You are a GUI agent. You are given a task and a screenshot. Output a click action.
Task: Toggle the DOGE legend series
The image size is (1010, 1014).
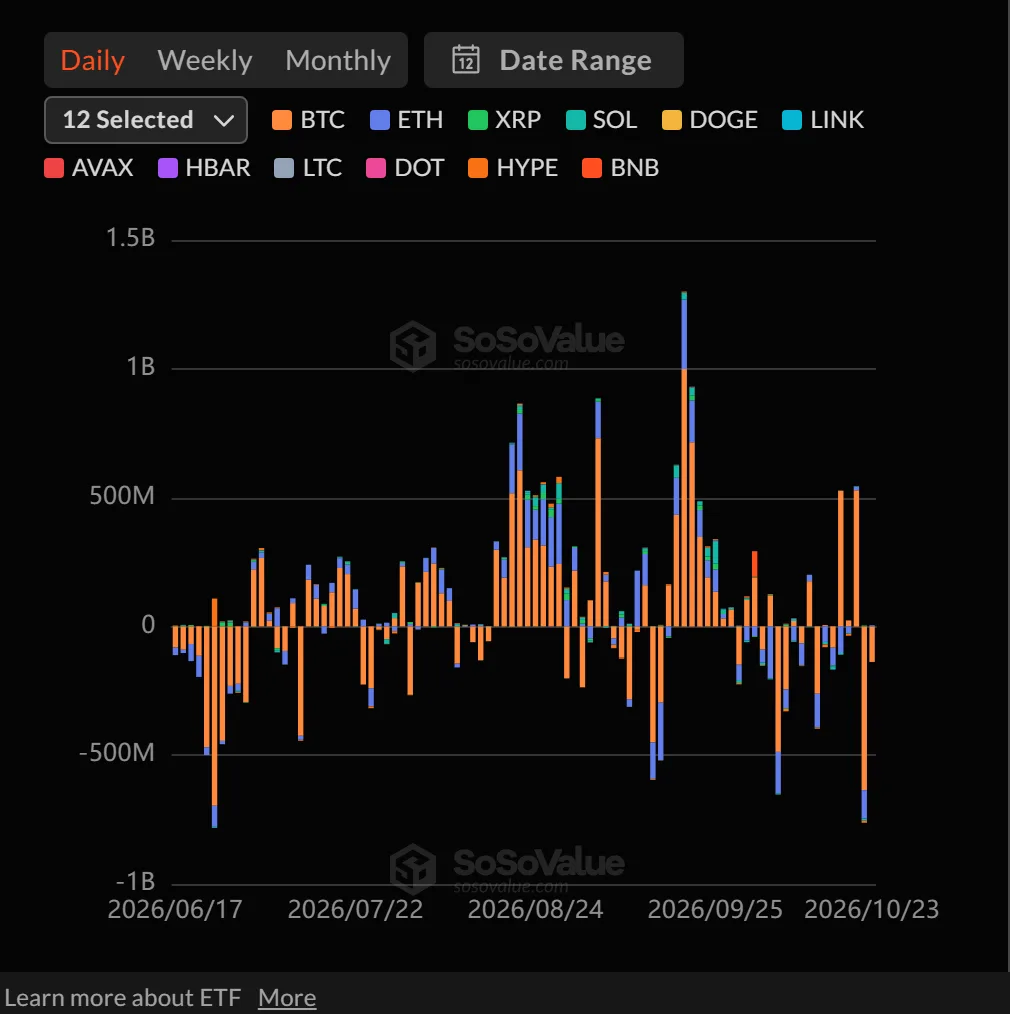709,120
